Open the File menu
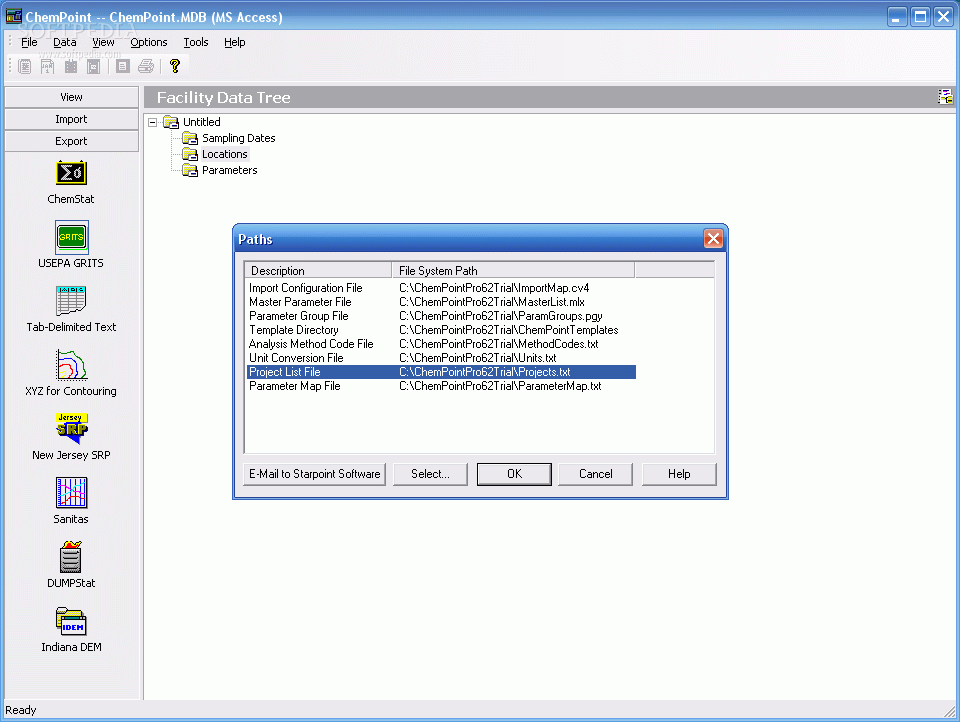The width and height of the screenshot is (960, 722). (x=29, y=42)
